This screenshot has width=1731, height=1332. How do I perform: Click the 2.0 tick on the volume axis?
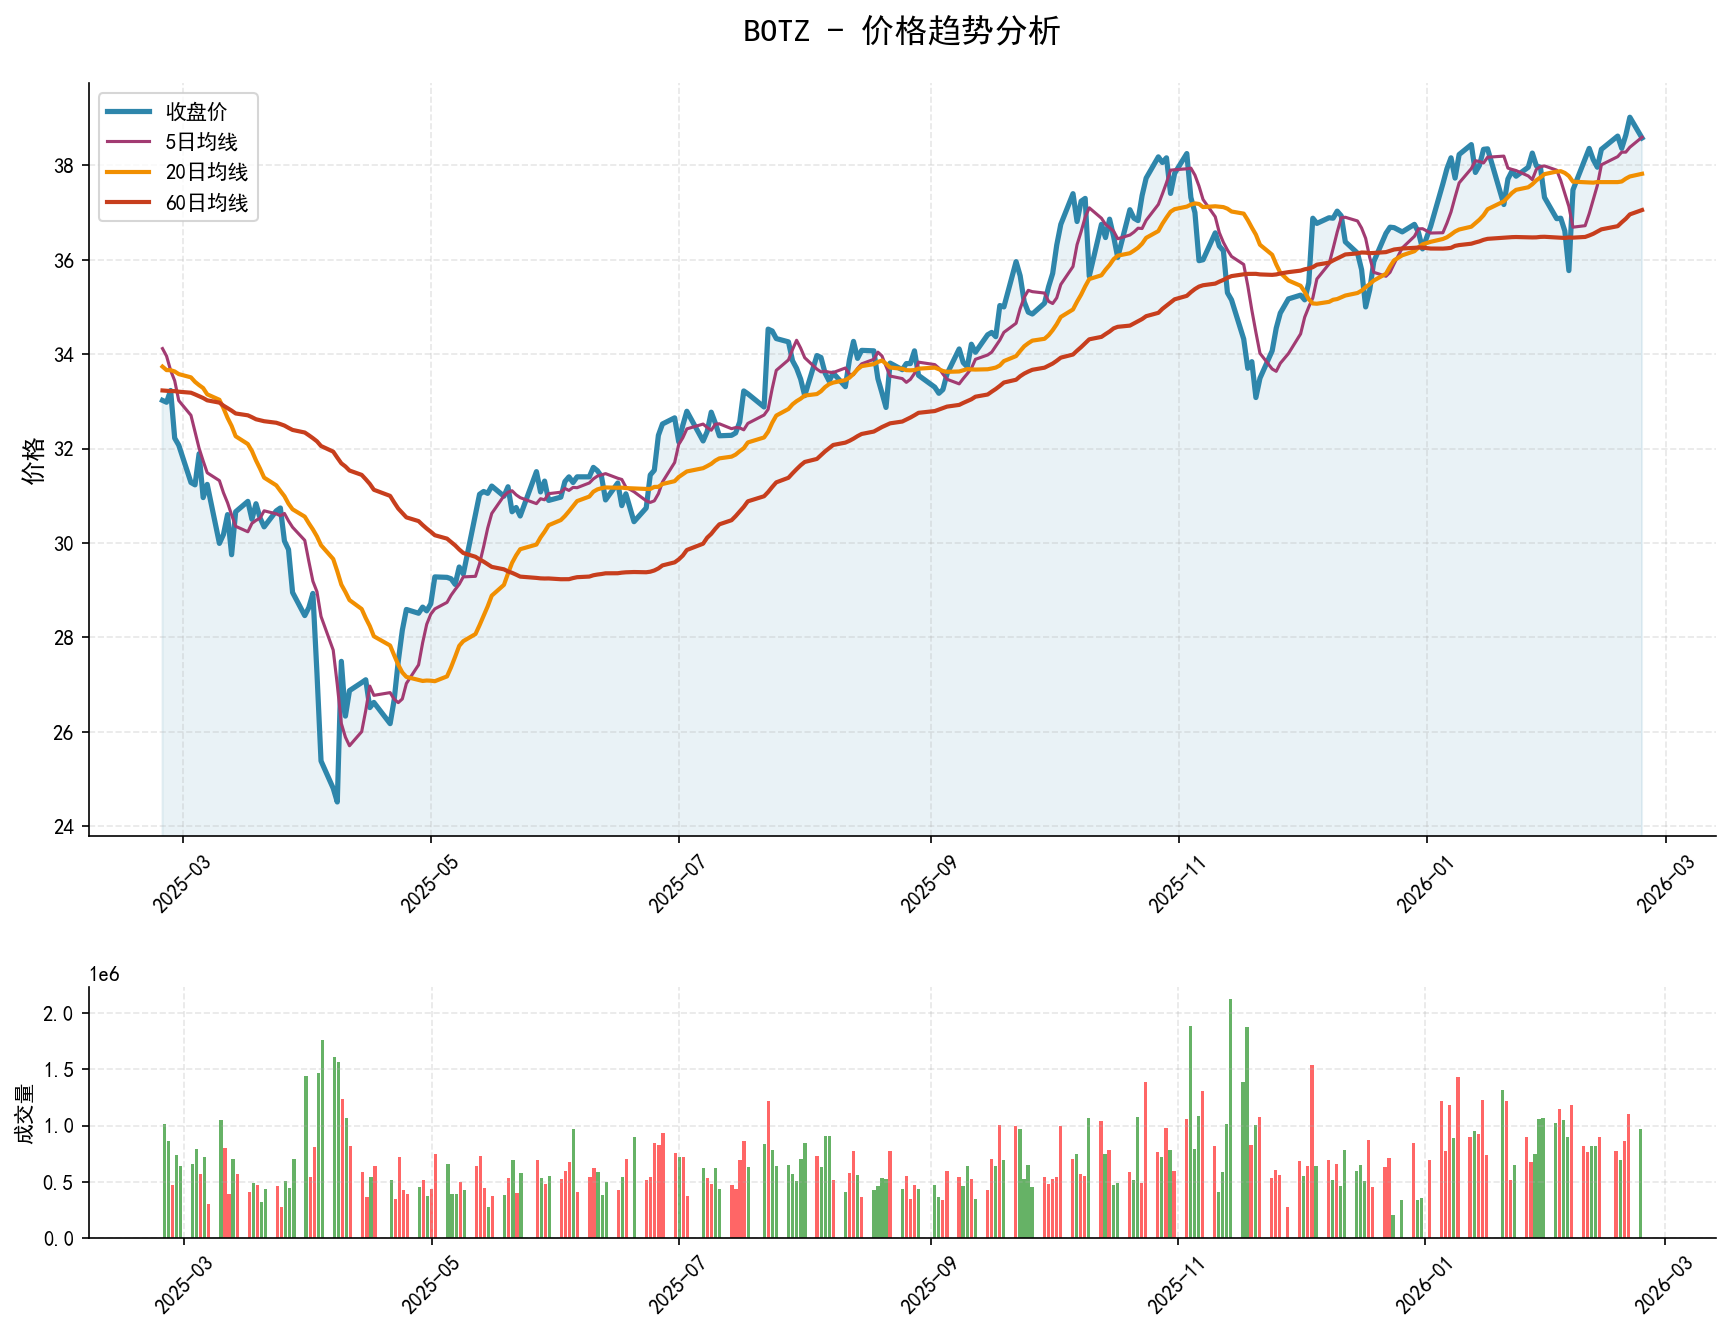[61, 1014]
